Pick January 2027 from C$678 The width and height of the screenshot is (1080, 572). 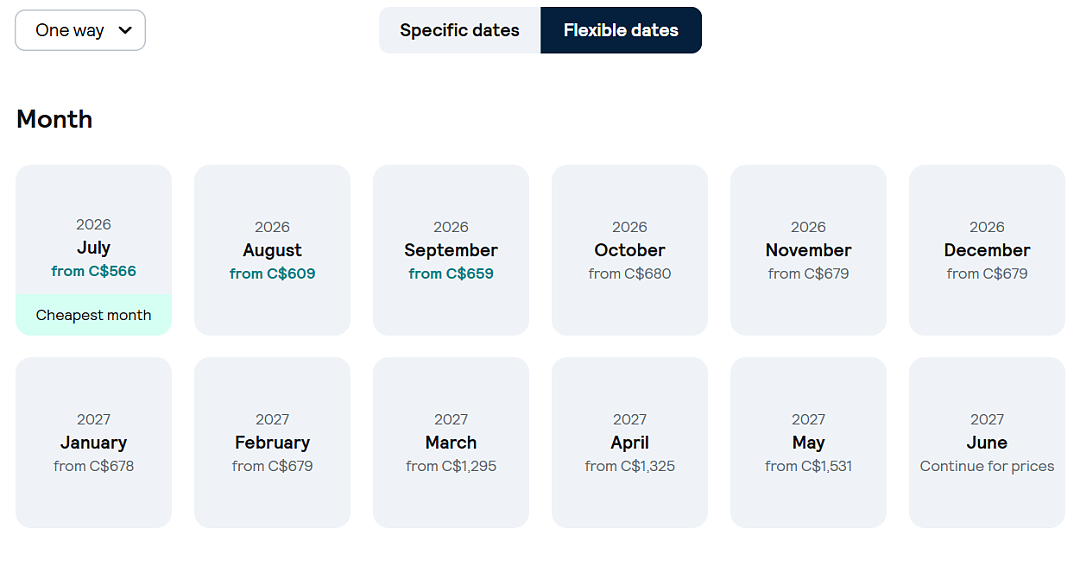94,442
